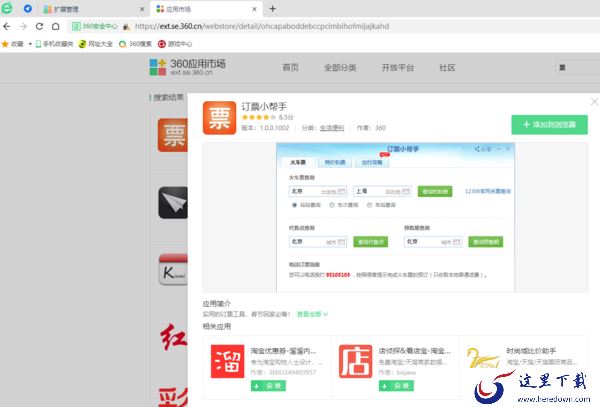Click the star rating of 订票小帮手
The width and height of the screenshot is (600, 407).
point(258,117)
